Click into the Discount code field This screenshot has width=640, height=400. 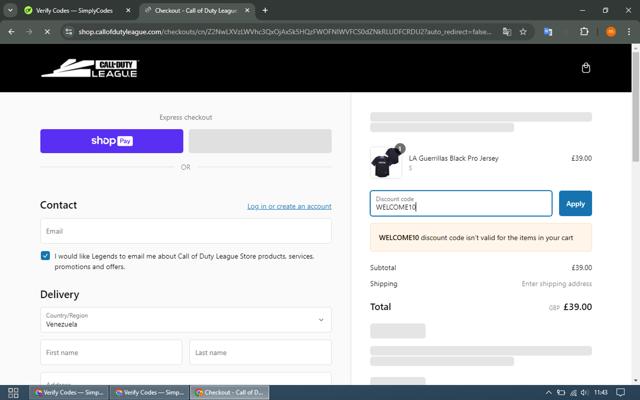(461, 203)
